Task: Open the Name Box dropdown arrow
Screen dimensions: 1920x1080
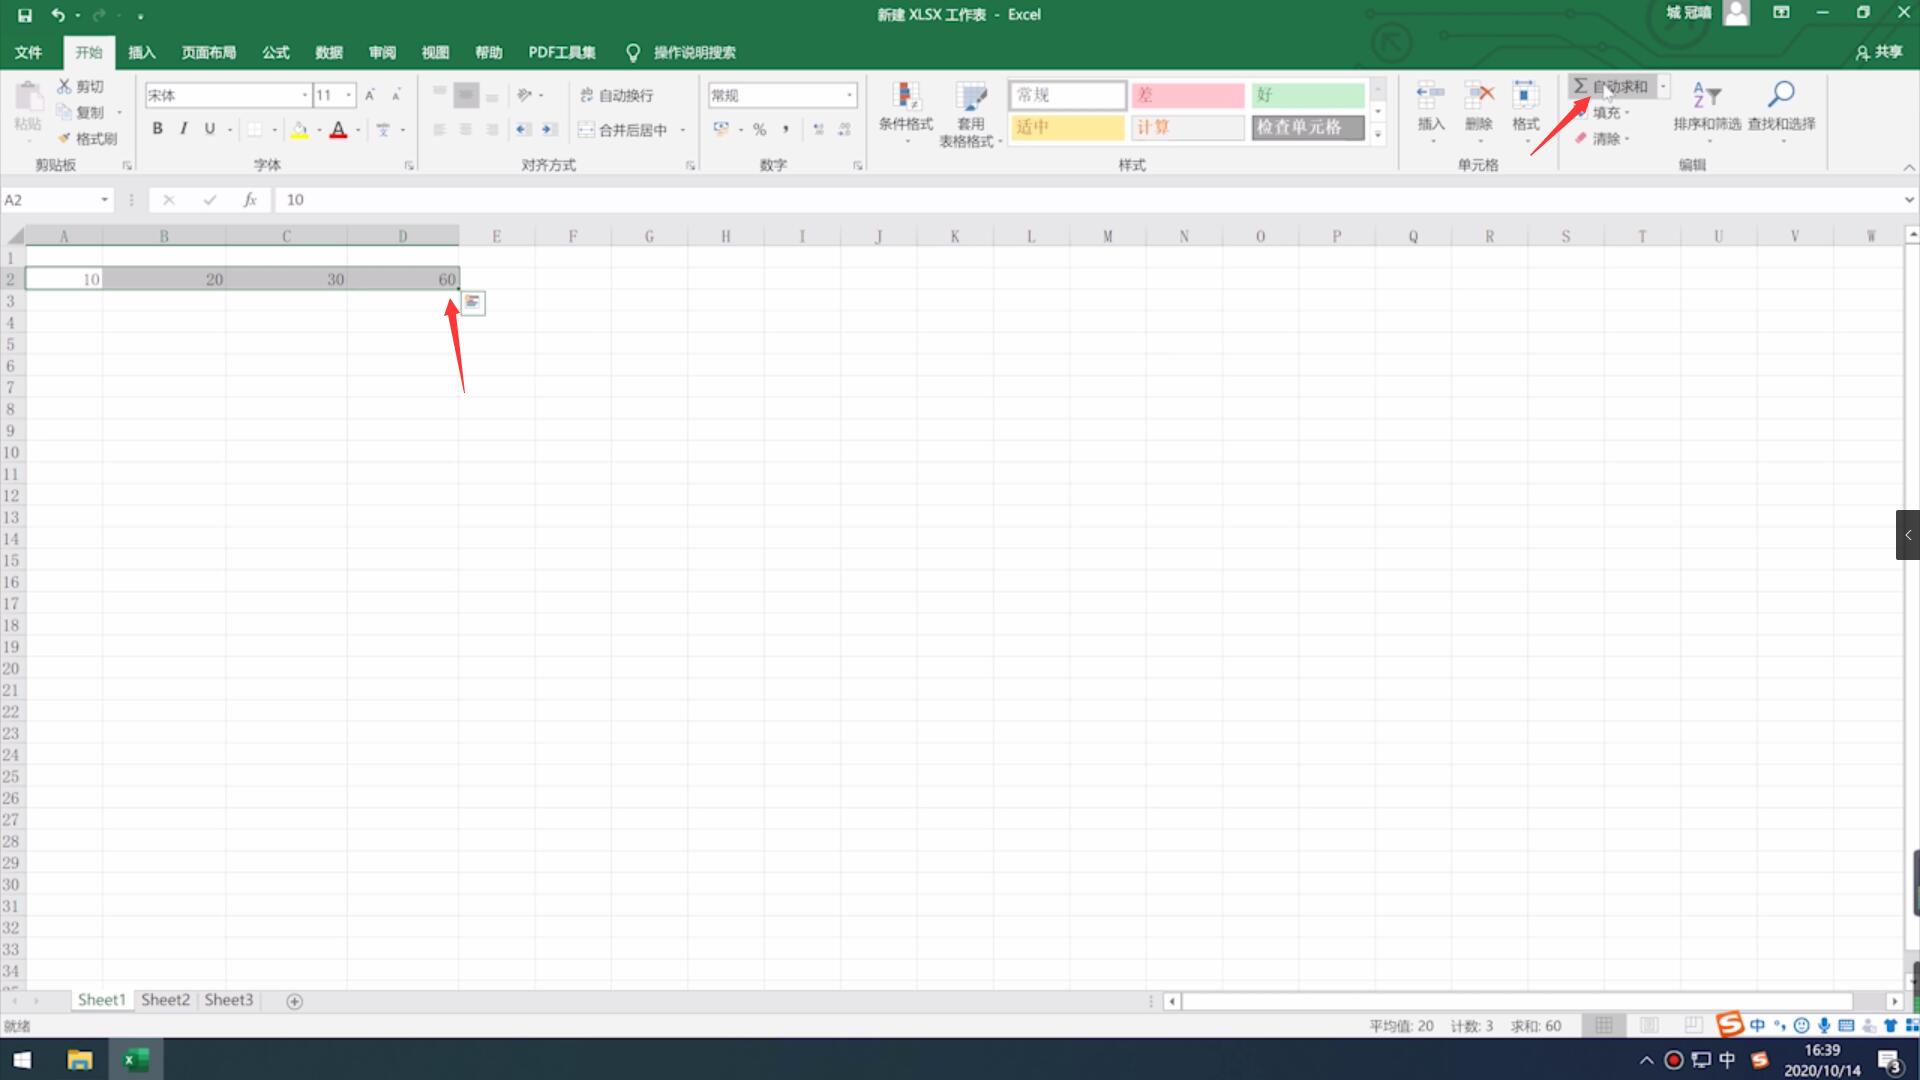Action: (104, 200)
